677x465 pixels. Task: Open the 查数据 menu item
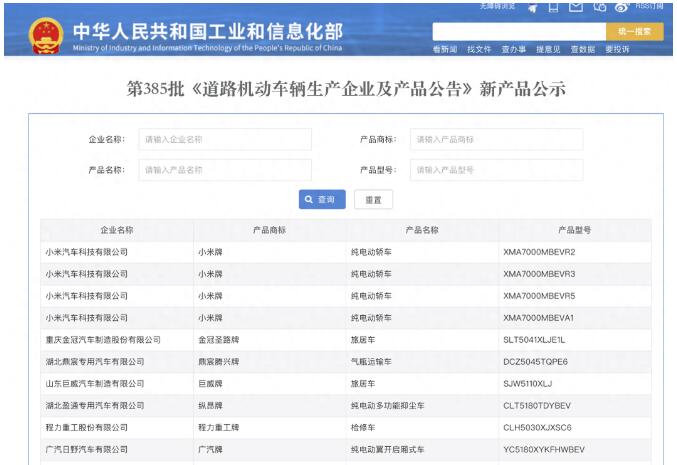pos(582,49)
